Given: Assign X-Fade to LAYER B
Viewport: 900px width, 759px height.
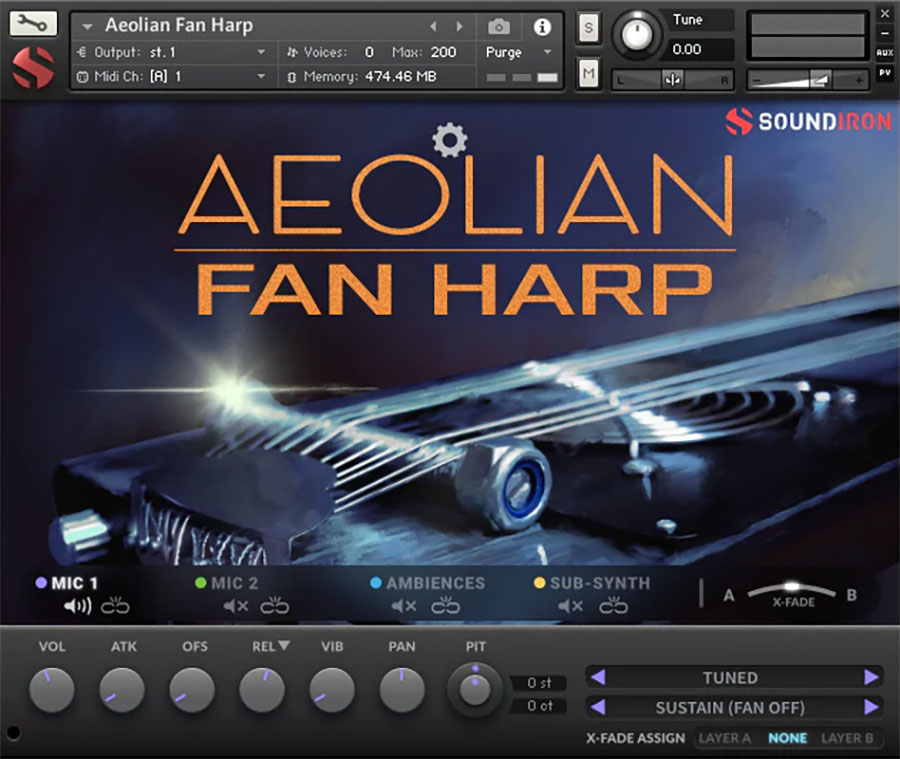Looking at the screenshot, I should point(847,738).
